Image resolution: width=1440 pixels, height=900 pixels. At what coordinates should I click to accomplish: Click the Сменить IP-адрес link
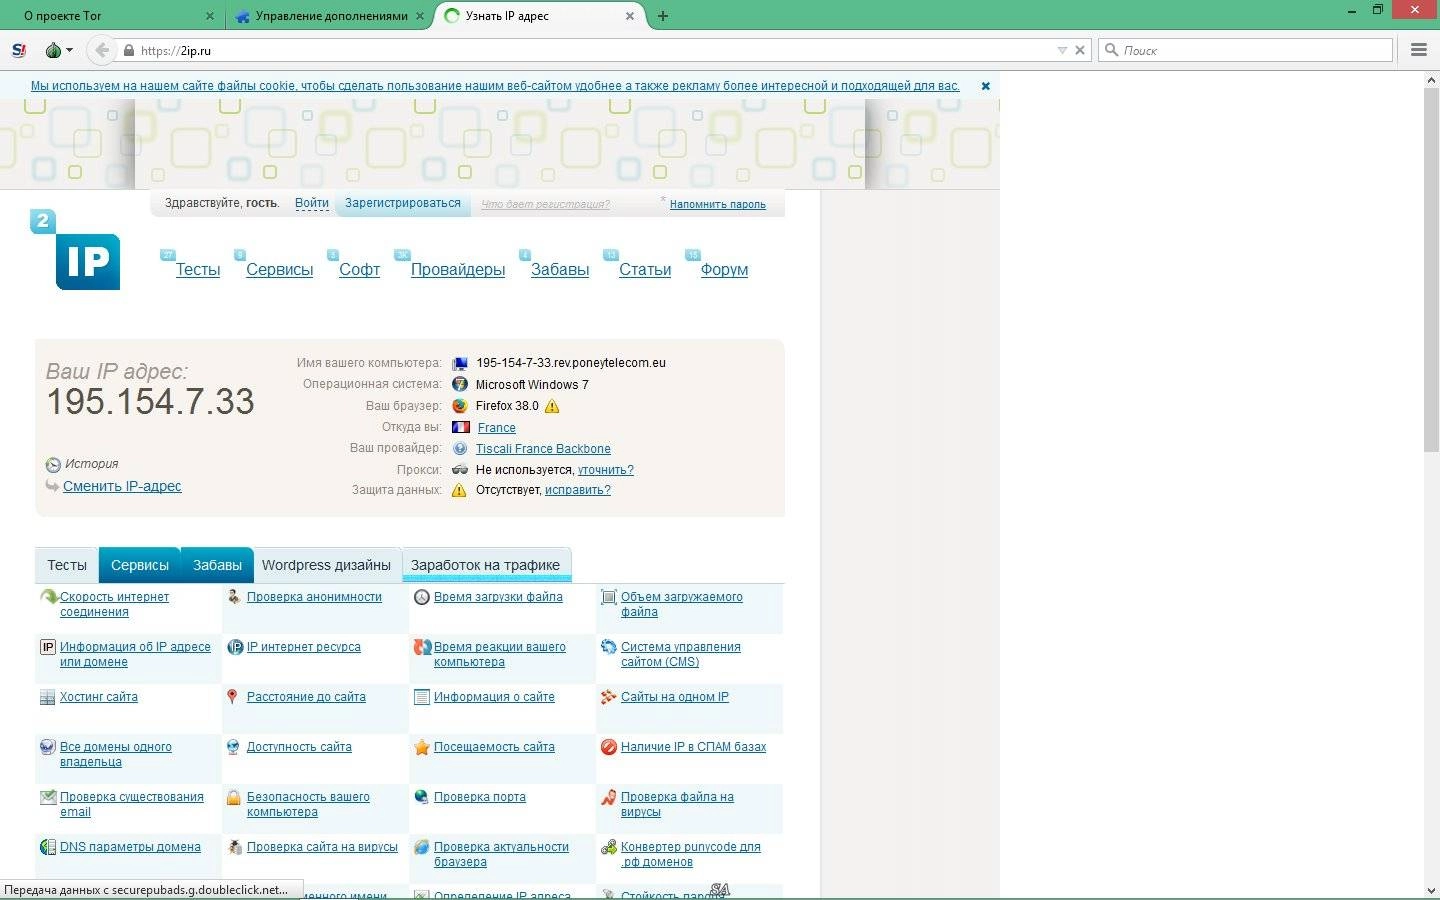(122, 486)
